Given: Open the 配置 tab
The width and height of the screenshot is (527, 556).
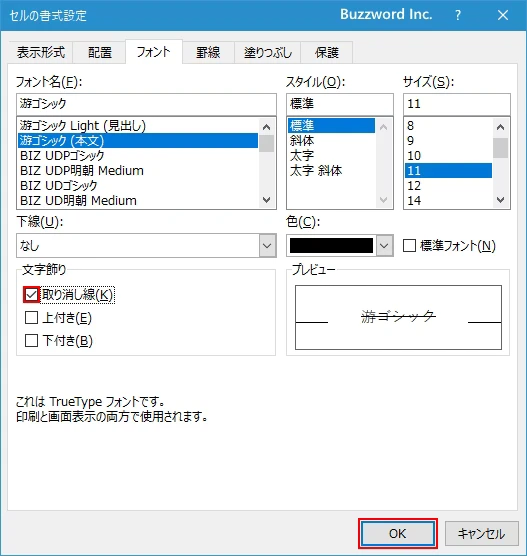Looking at the screenshot, I should coord(100,52).
